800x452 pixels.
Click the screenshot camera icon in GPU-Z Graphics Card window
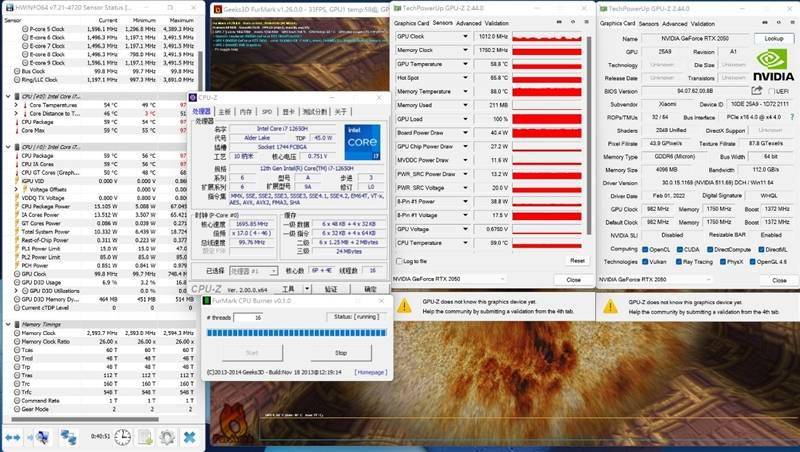coord(764,23)
